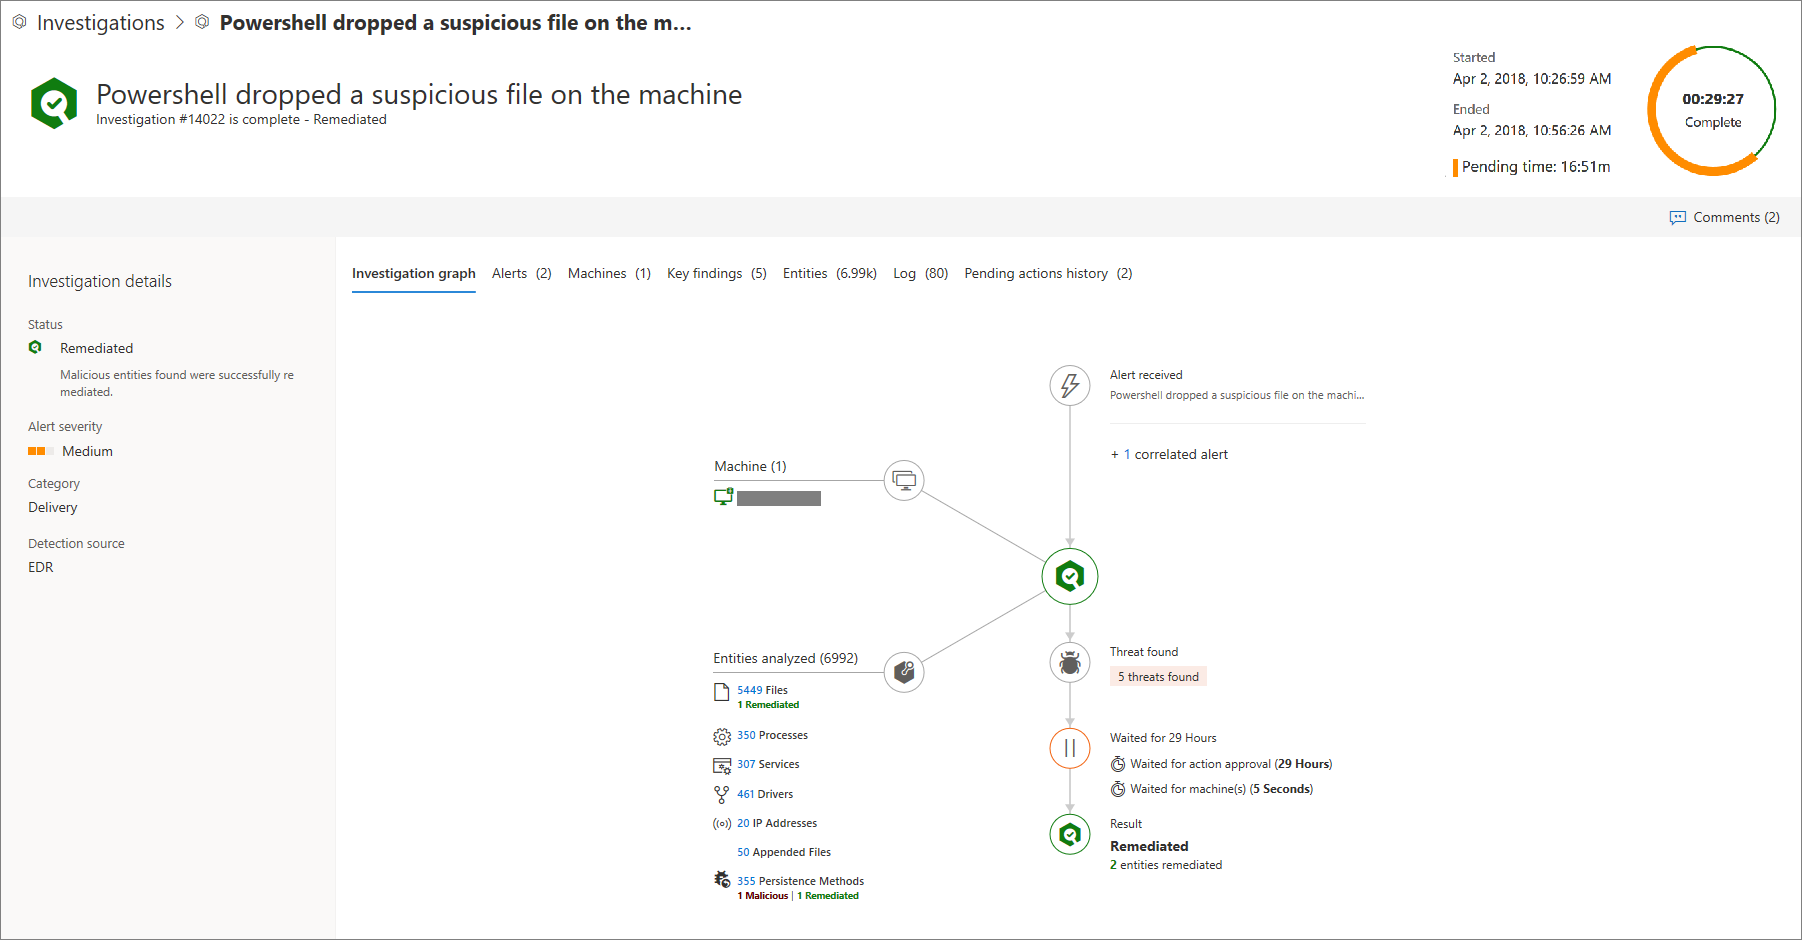Click the Entities analyzed node icon
Viewport: 1802px width, 940px height.
(x=904, y=672)
